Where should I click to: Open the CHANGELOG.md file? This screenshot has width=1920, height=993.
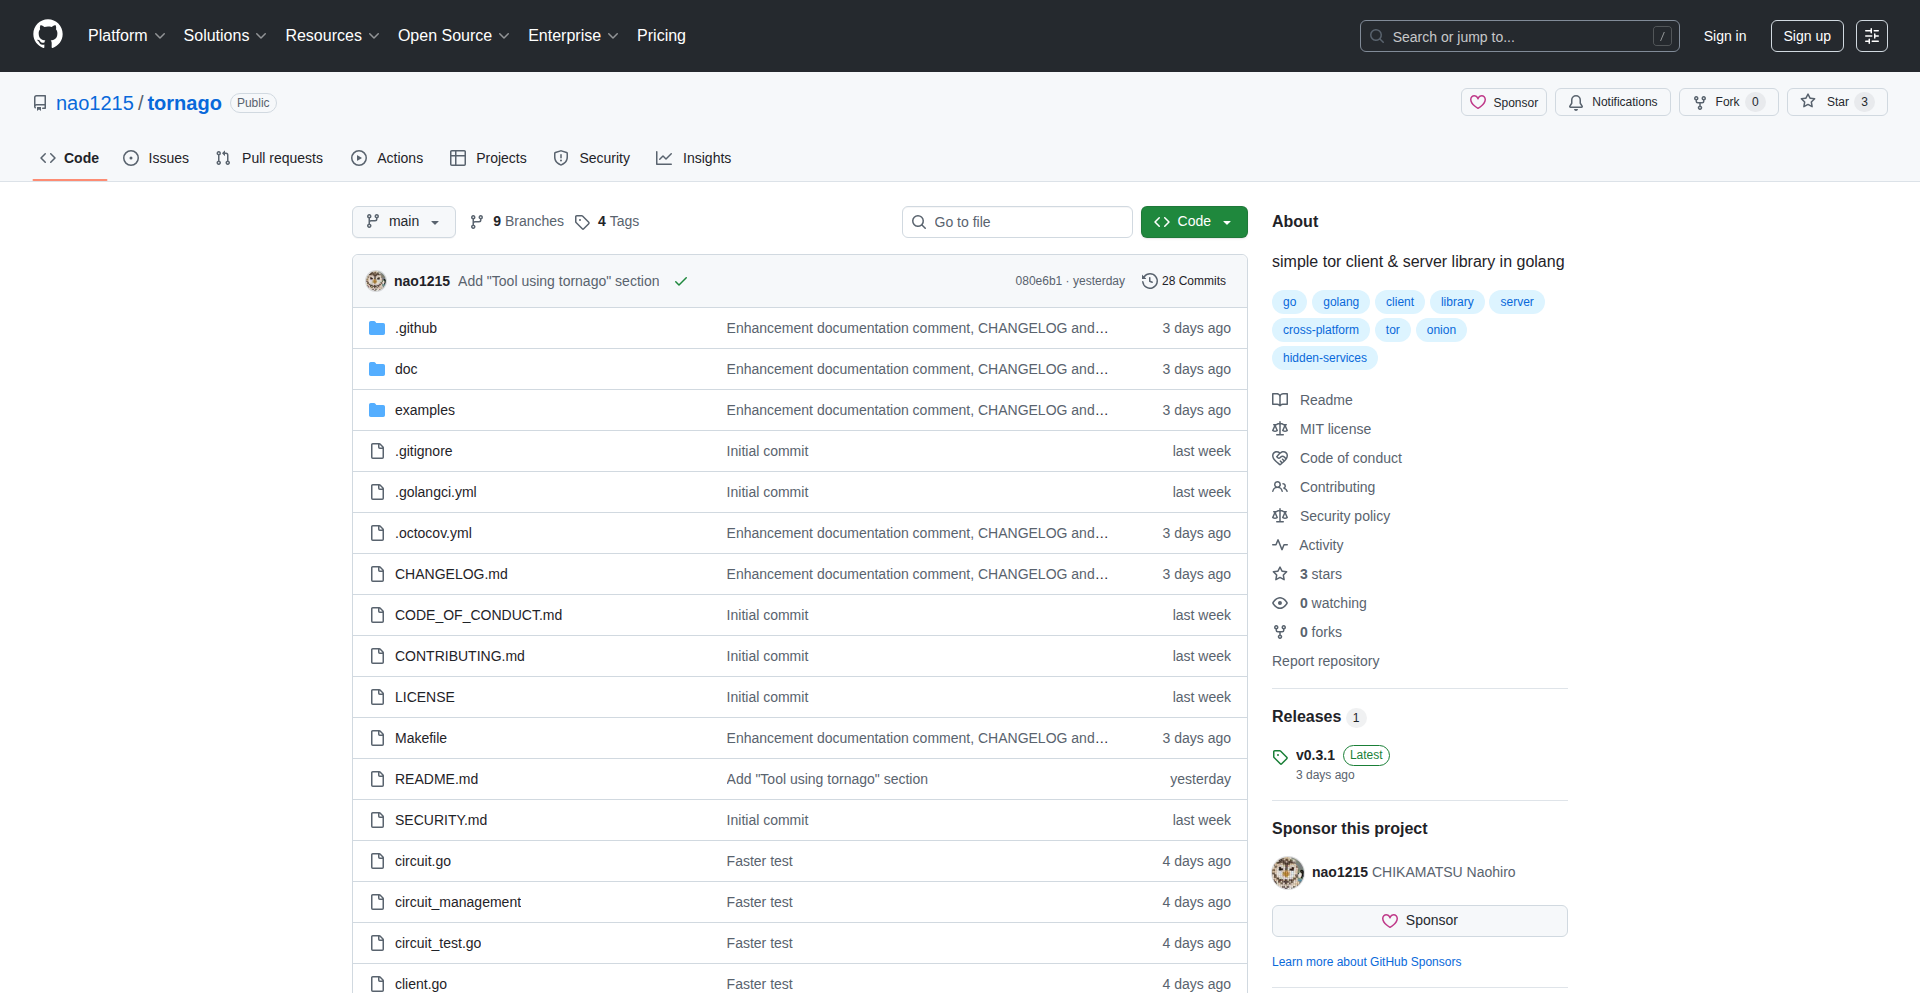(x=451, y=574)
